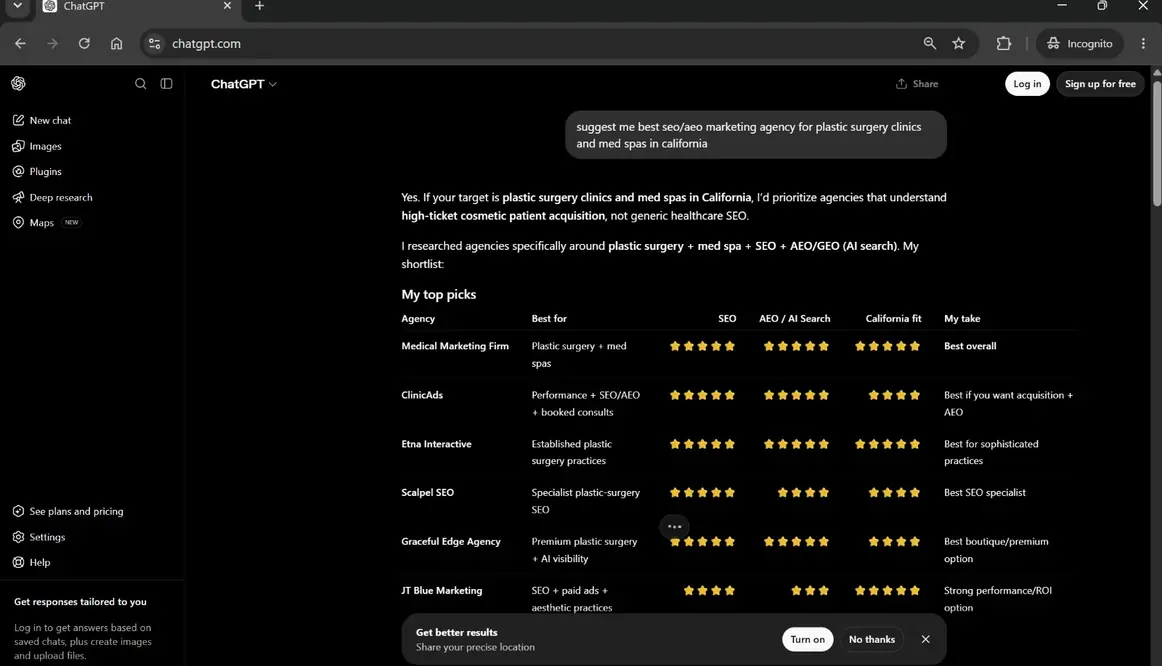Decline location with No thanks
The height and width of the screenshot is (666, 1162).
click(872, 639)
